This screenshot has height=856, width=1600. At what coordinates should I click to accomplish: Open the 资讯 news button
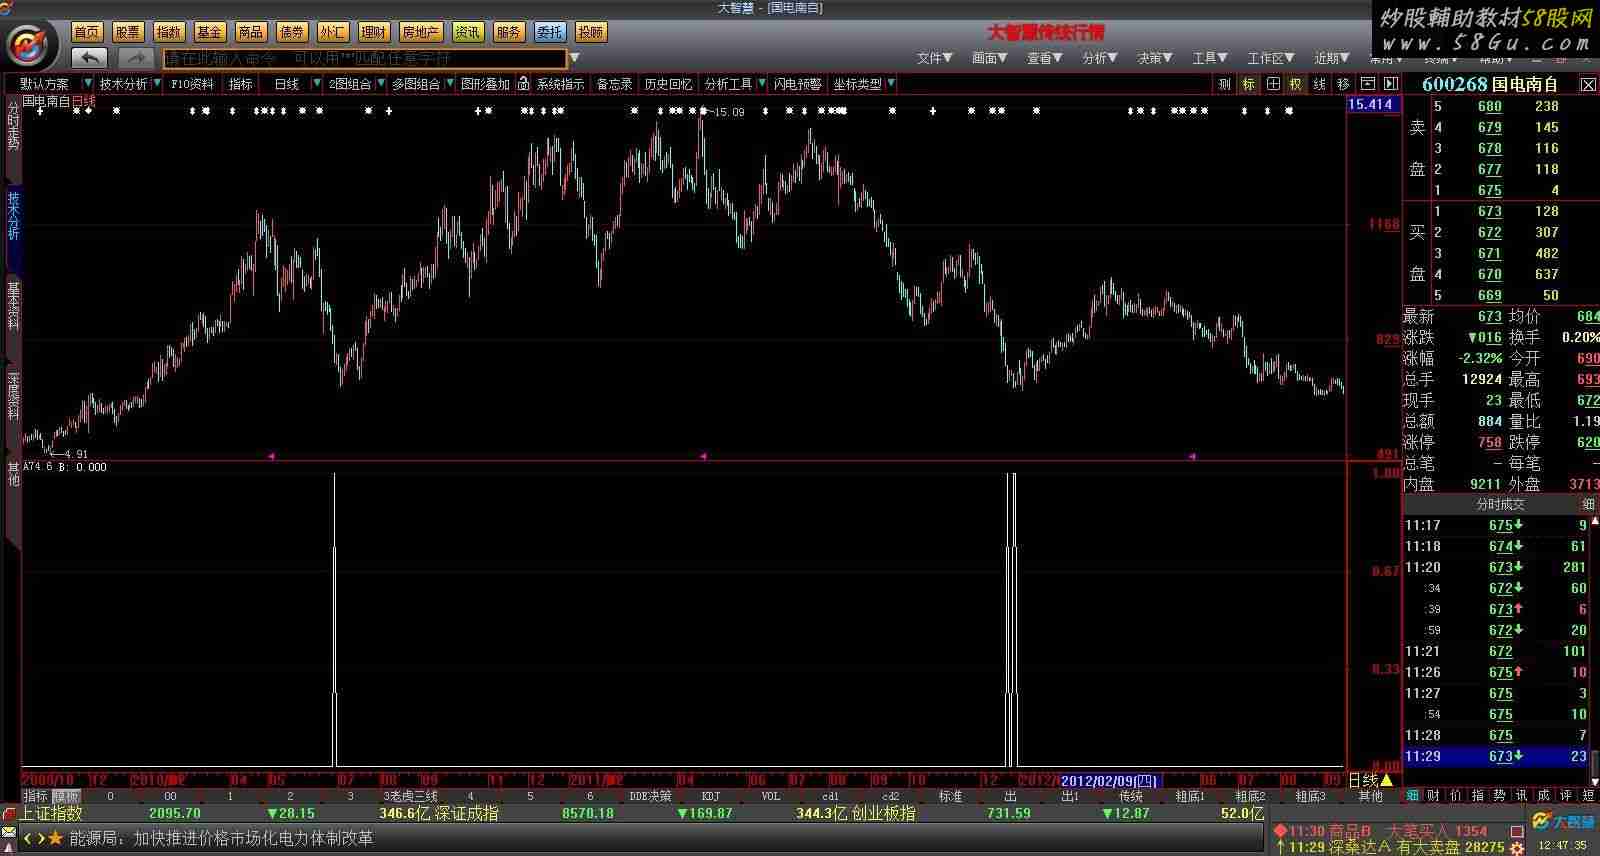[467, 32]
